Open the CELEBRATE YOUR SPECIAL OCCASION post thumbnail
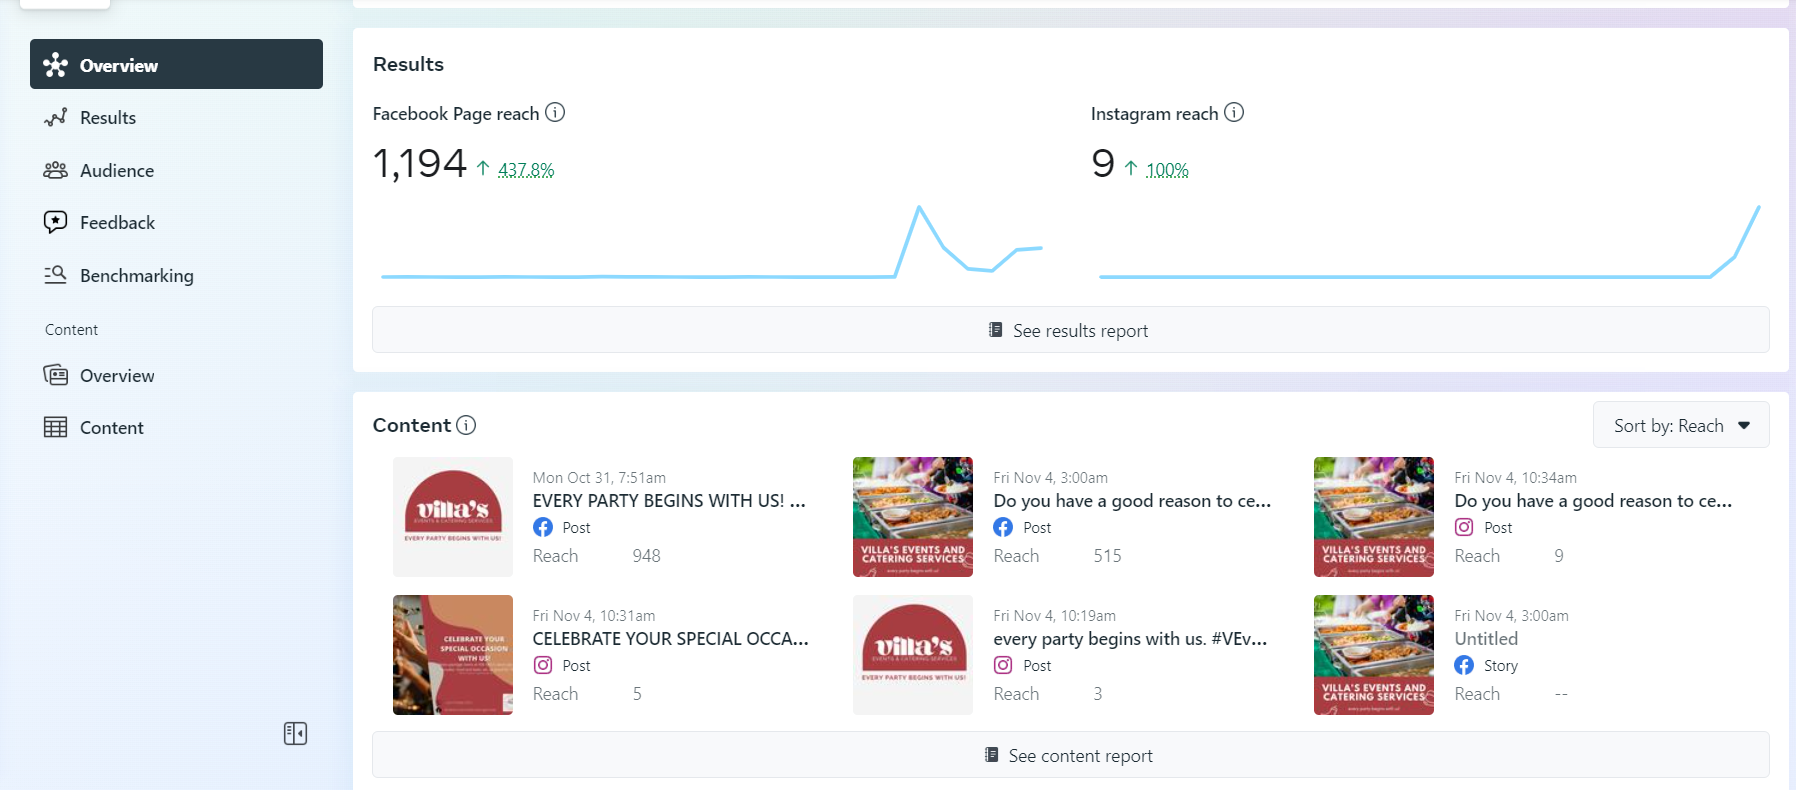The height and width of the screenshot is (790, 1796). pyautogui.click(x=453, y=655)
